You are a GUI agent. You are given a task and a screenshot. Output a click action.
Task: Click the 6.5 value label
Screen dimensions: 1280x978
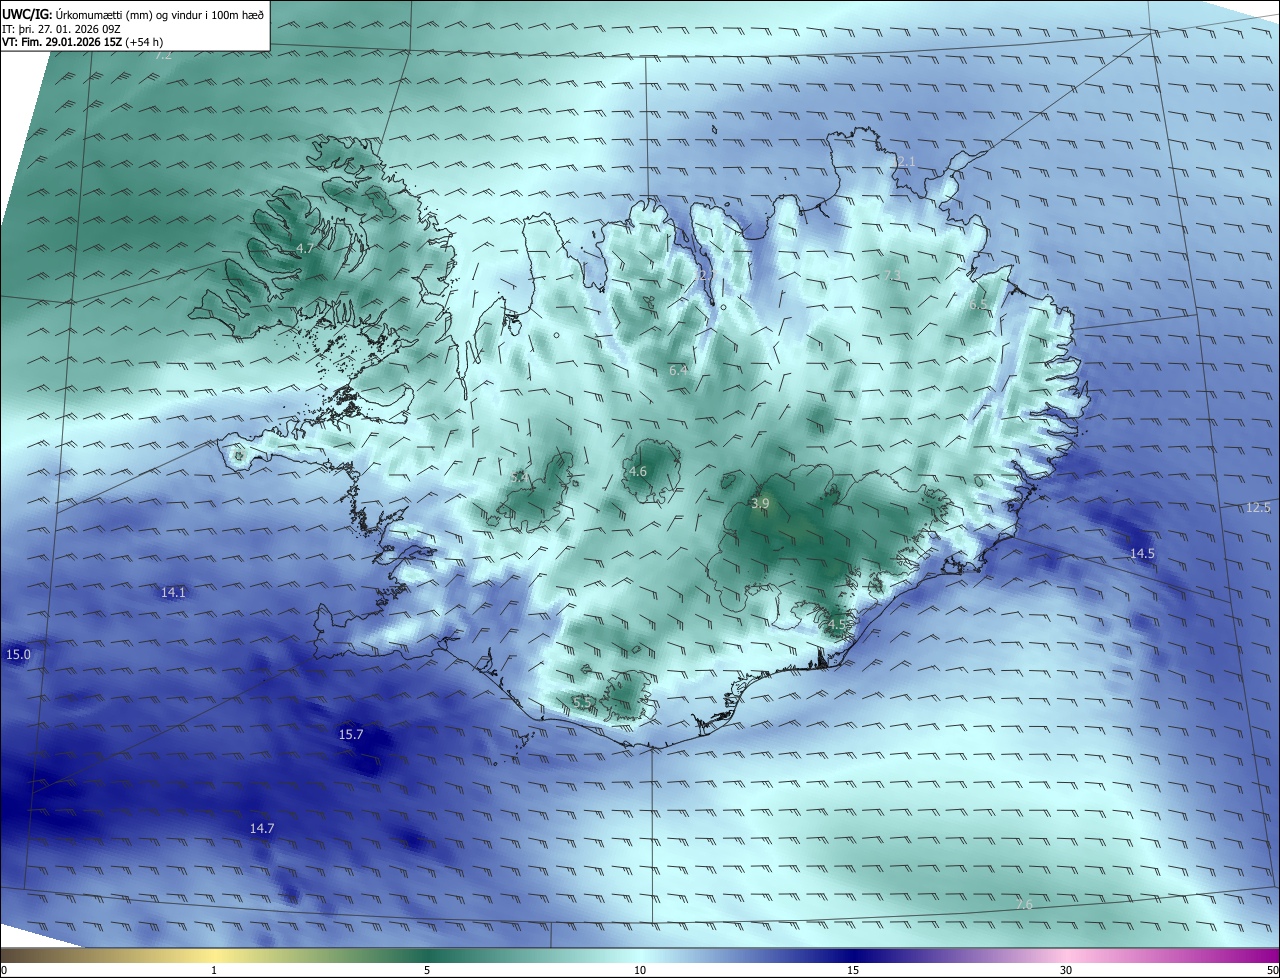[978, 304]
